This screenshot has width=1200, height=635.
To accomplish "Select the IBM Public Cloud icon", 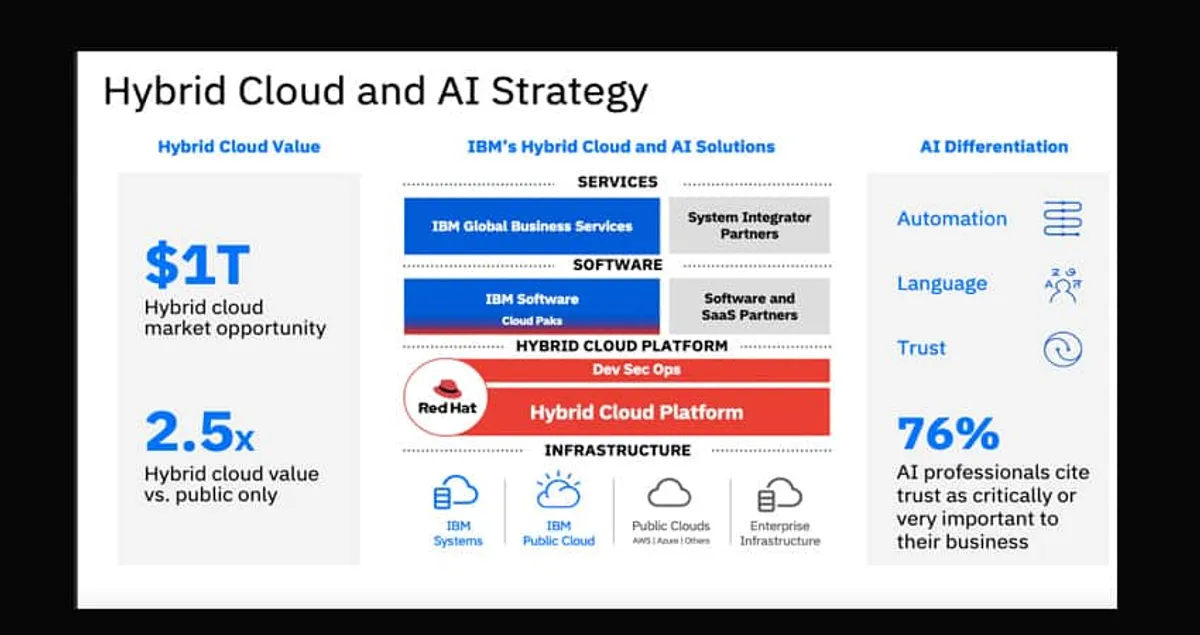I will coord(558,491).
